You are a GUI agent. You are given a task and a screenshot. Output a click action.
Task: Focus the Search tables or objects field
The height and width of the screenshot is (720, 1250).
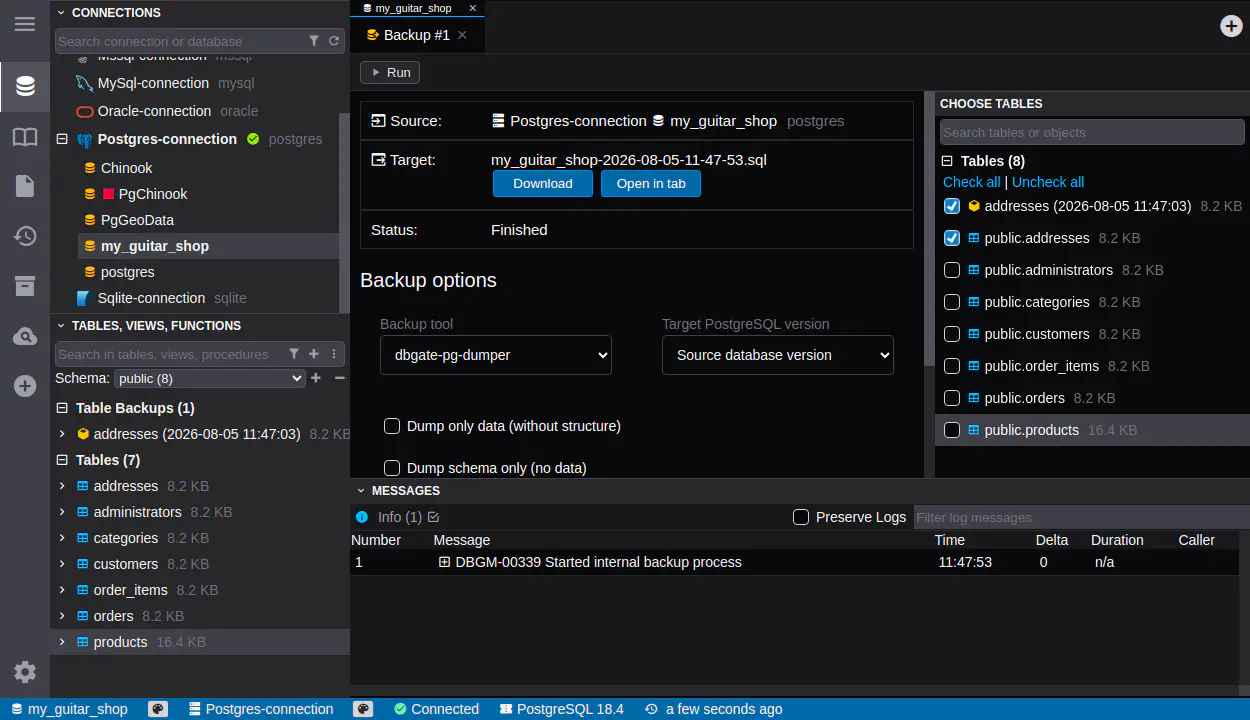pos(1092,132)
